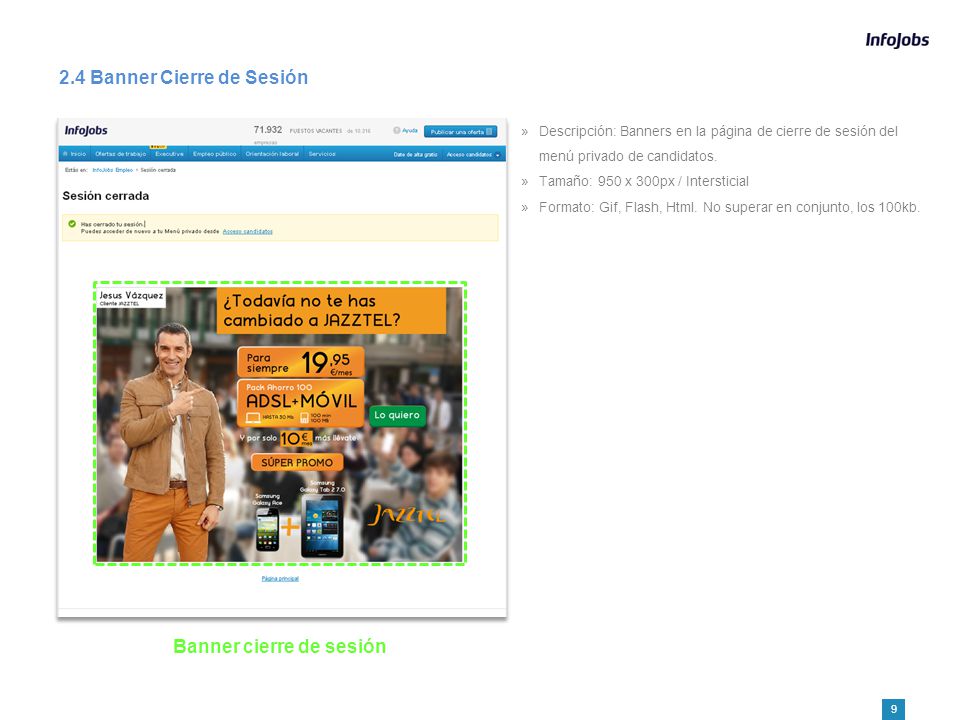
Task: Open the Empleo público menu item
Action: click(x=214, y=154)
